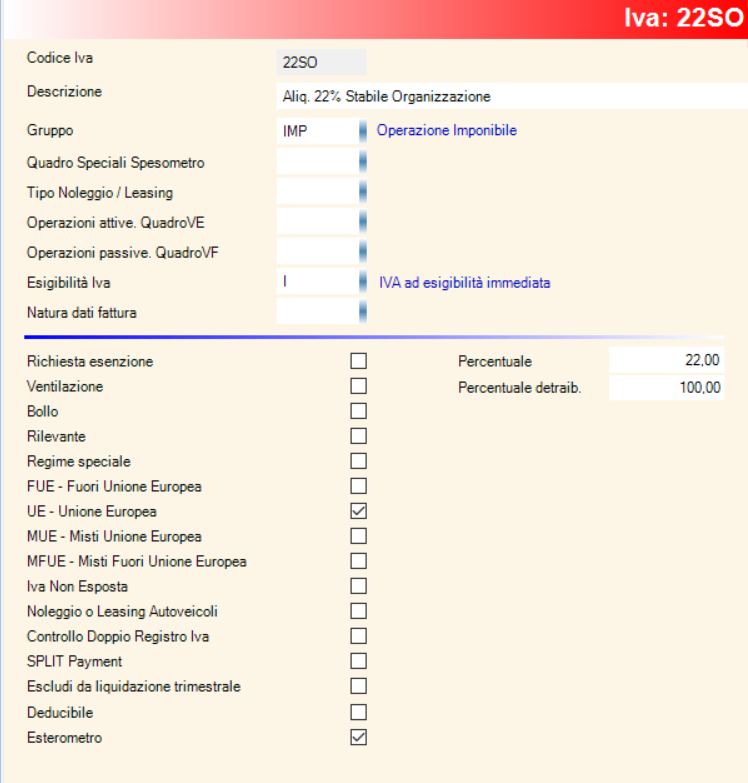Enable Regime speciale checkbox

point(359,461)
